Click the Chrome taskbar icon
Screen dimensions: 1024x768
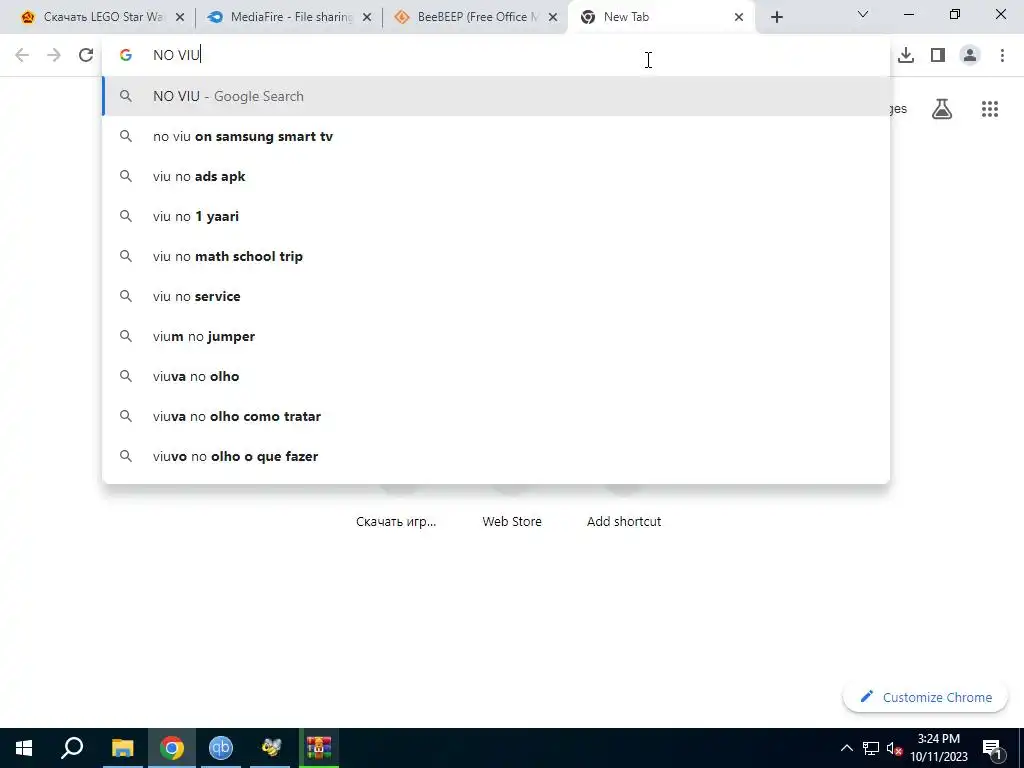coord(172,748)
